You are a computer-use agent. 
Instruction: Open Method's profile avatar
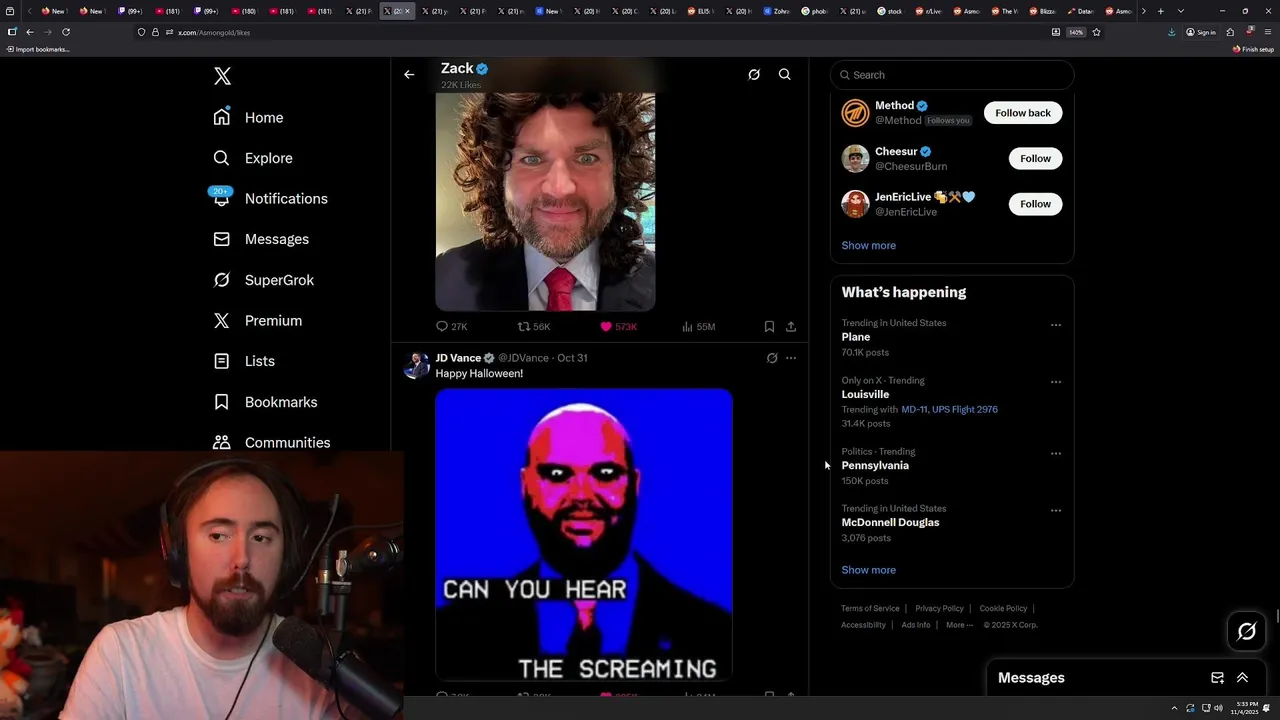pyautogui.click(x=855, y=113)
